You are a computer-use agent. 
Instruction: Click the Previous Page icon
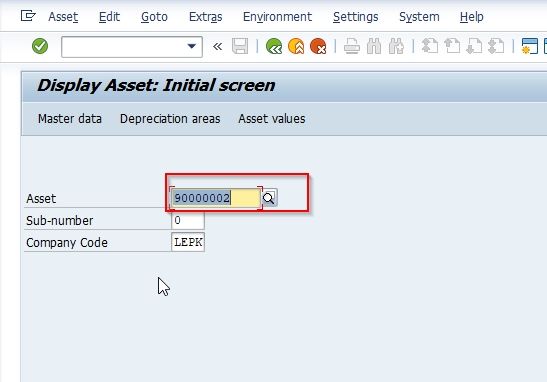pos(452,46)
